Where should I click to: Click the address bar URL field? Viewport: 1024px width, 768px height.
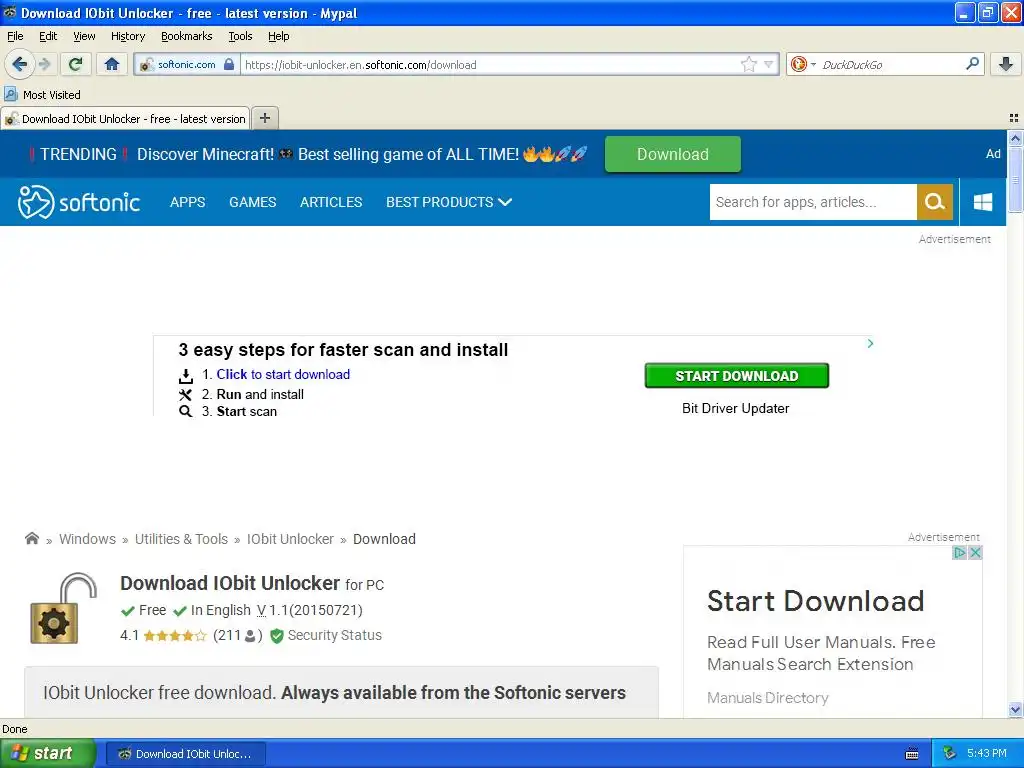(490, 64)
